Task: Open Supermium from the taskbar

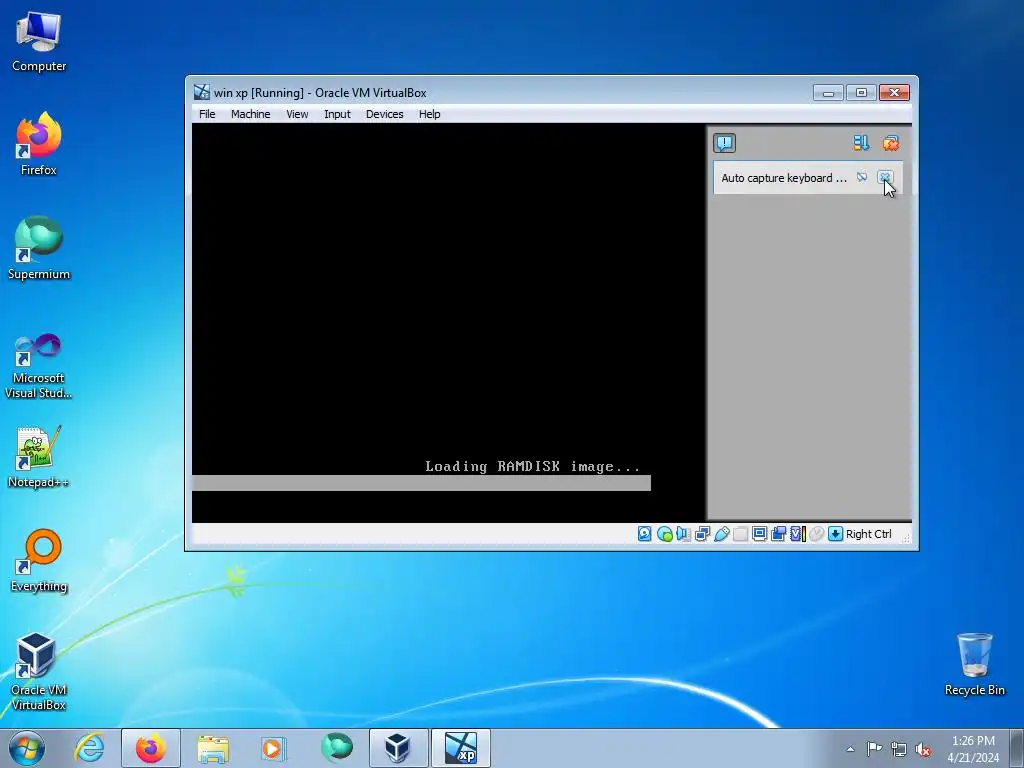Action: 337,748
